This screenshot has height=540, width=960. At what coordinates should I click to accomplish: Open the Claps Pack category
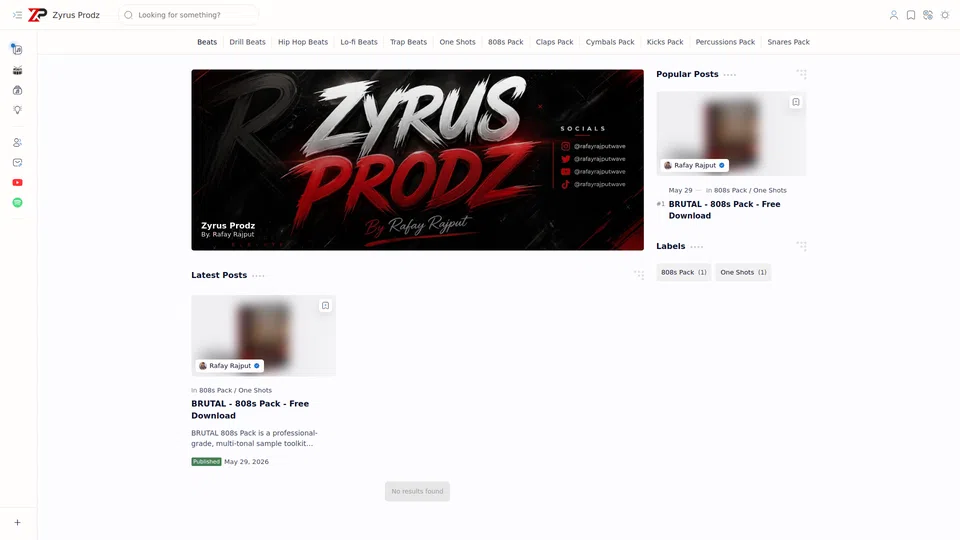555,42
